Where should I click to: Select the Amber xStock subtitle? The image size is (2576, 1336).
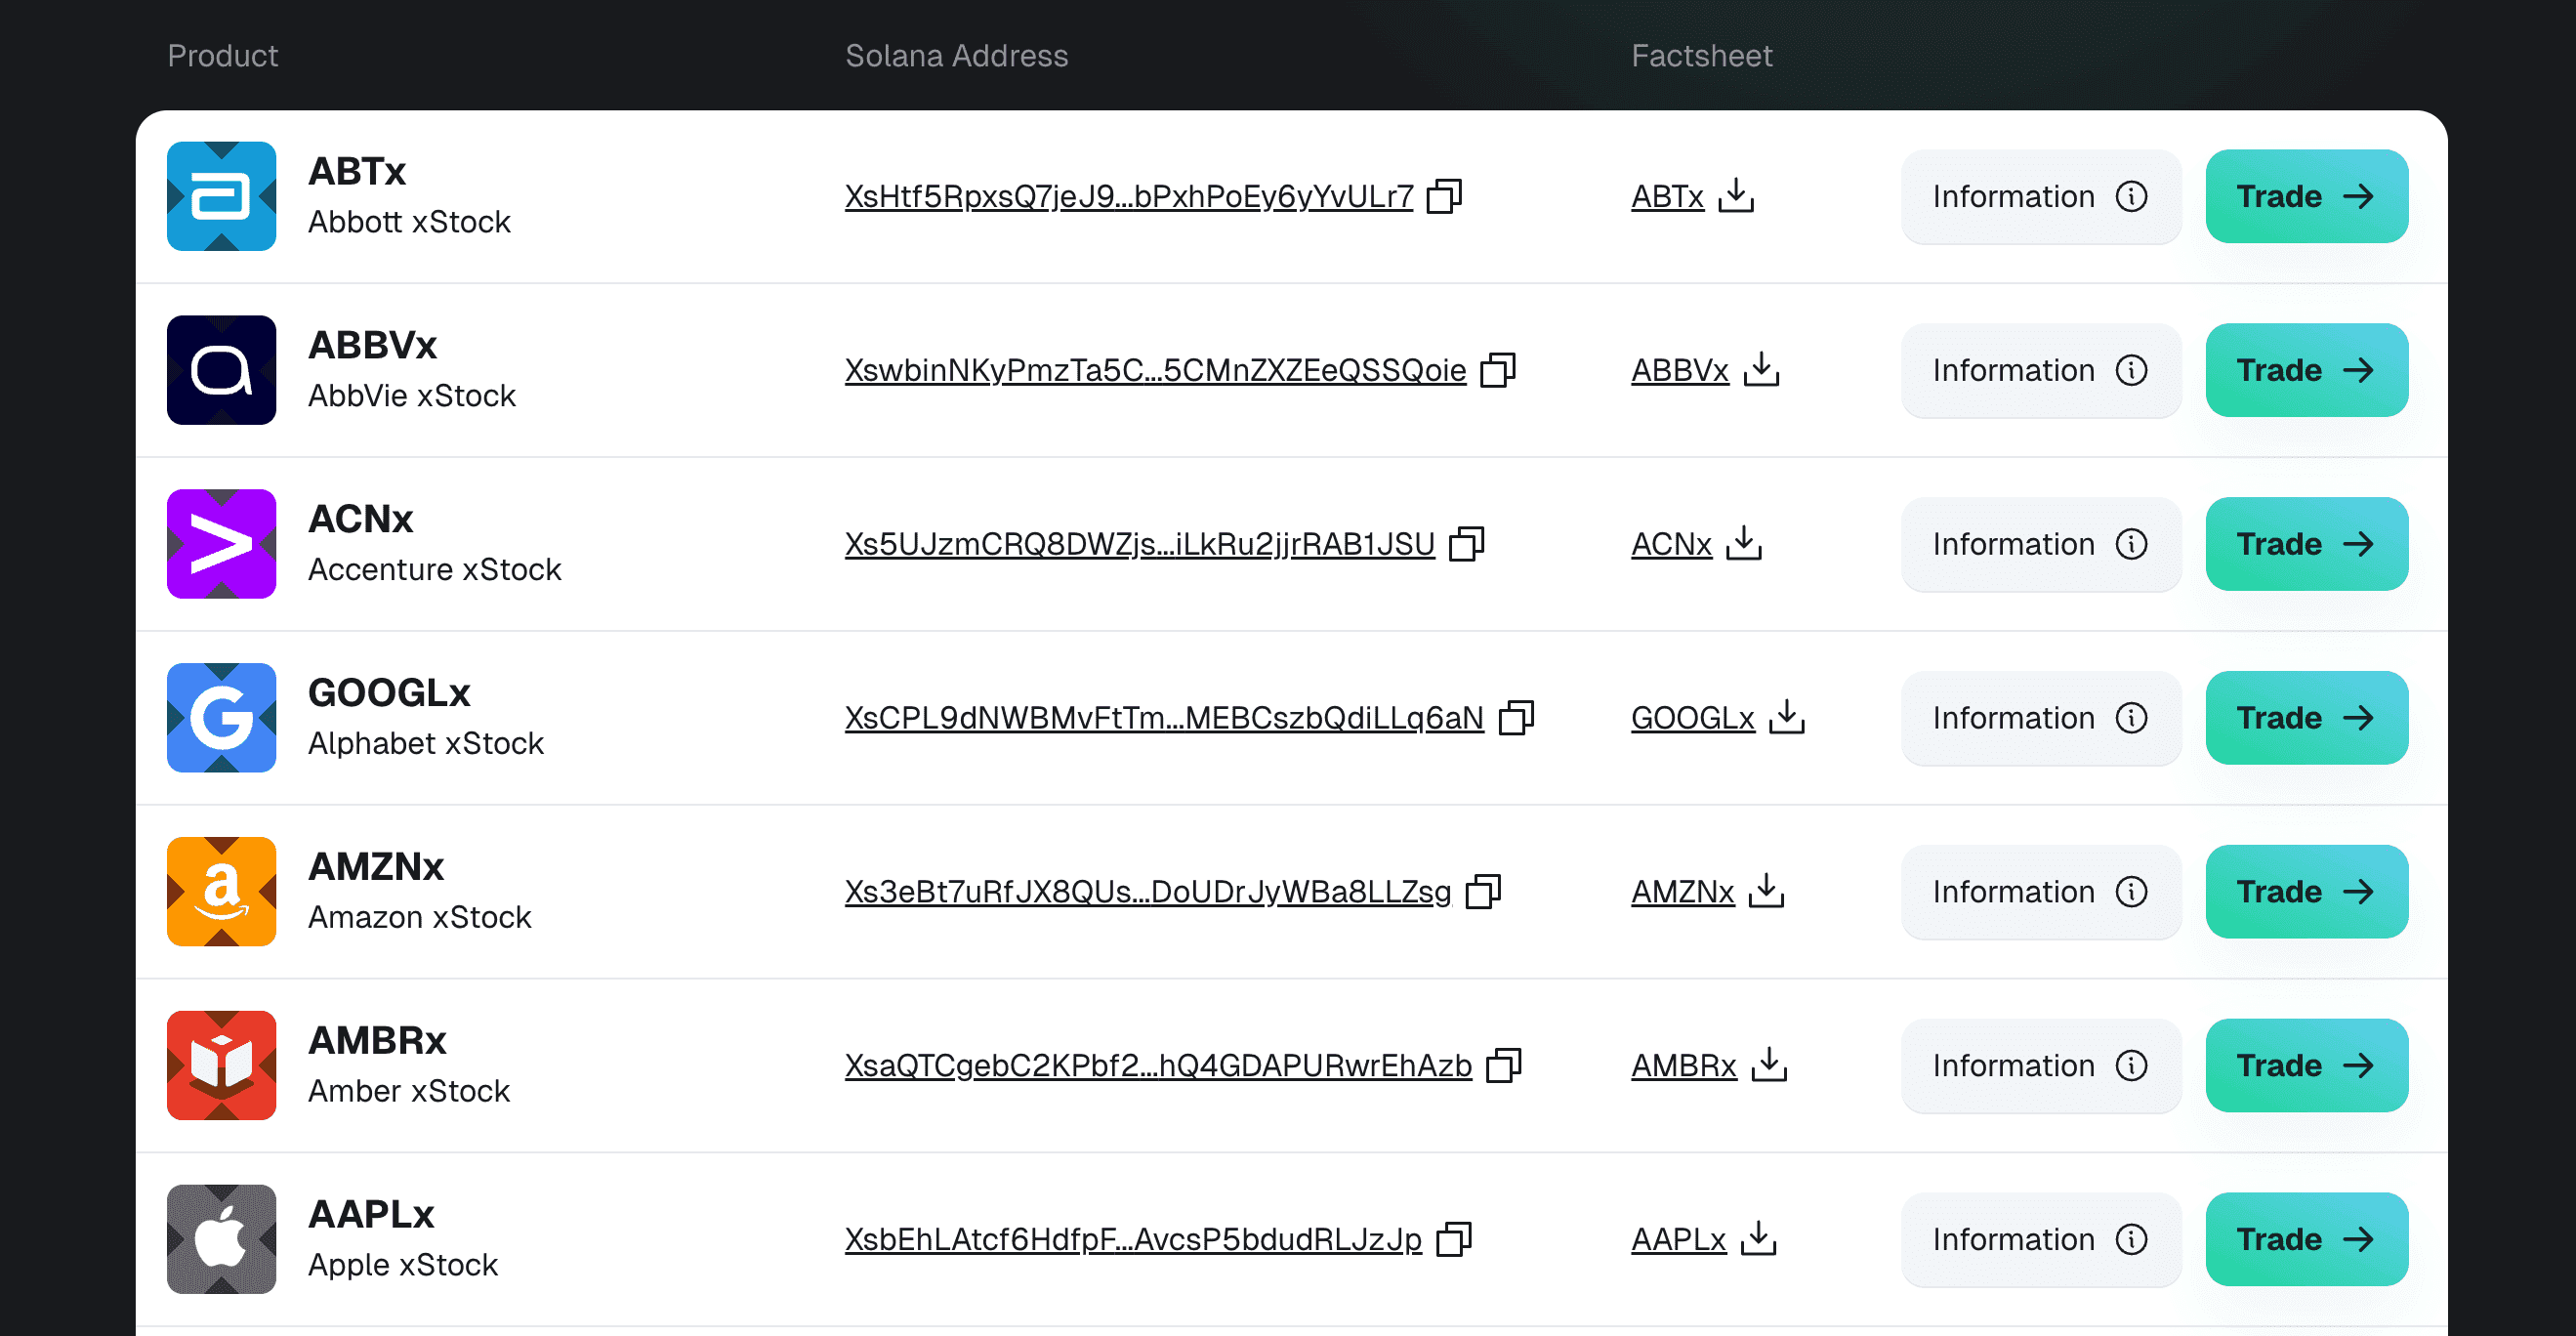click(409, 1091)
